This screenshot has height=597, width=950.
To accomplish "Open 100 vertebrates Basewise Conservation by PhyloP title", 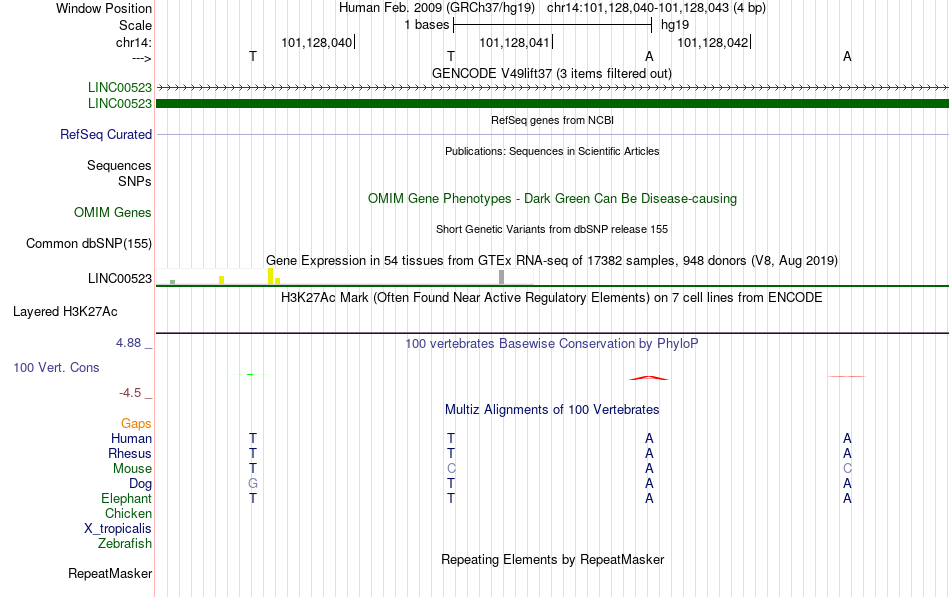I will pos(552,344).
